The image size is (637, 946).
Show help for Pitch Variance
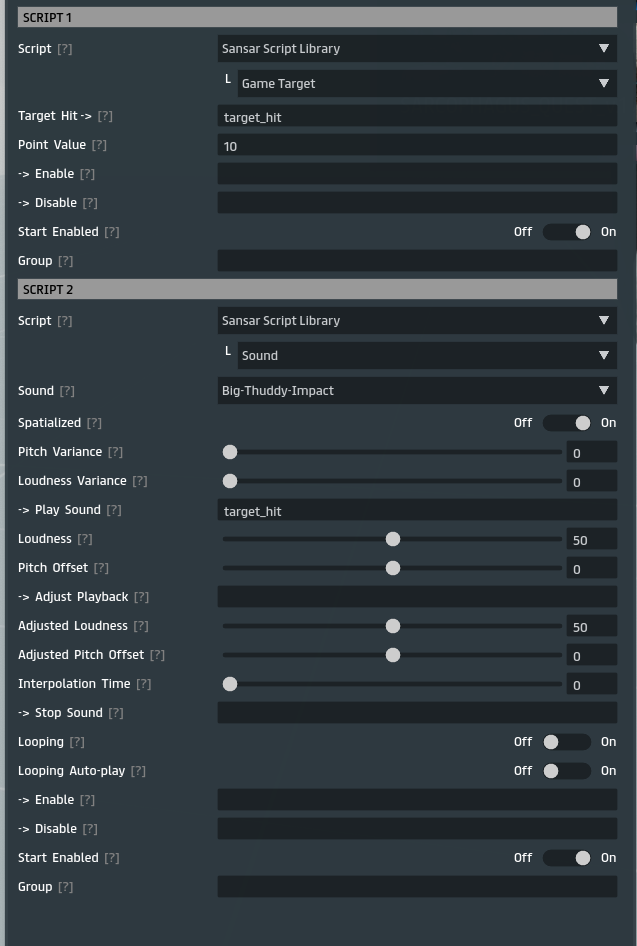click(x=116, y=452)
